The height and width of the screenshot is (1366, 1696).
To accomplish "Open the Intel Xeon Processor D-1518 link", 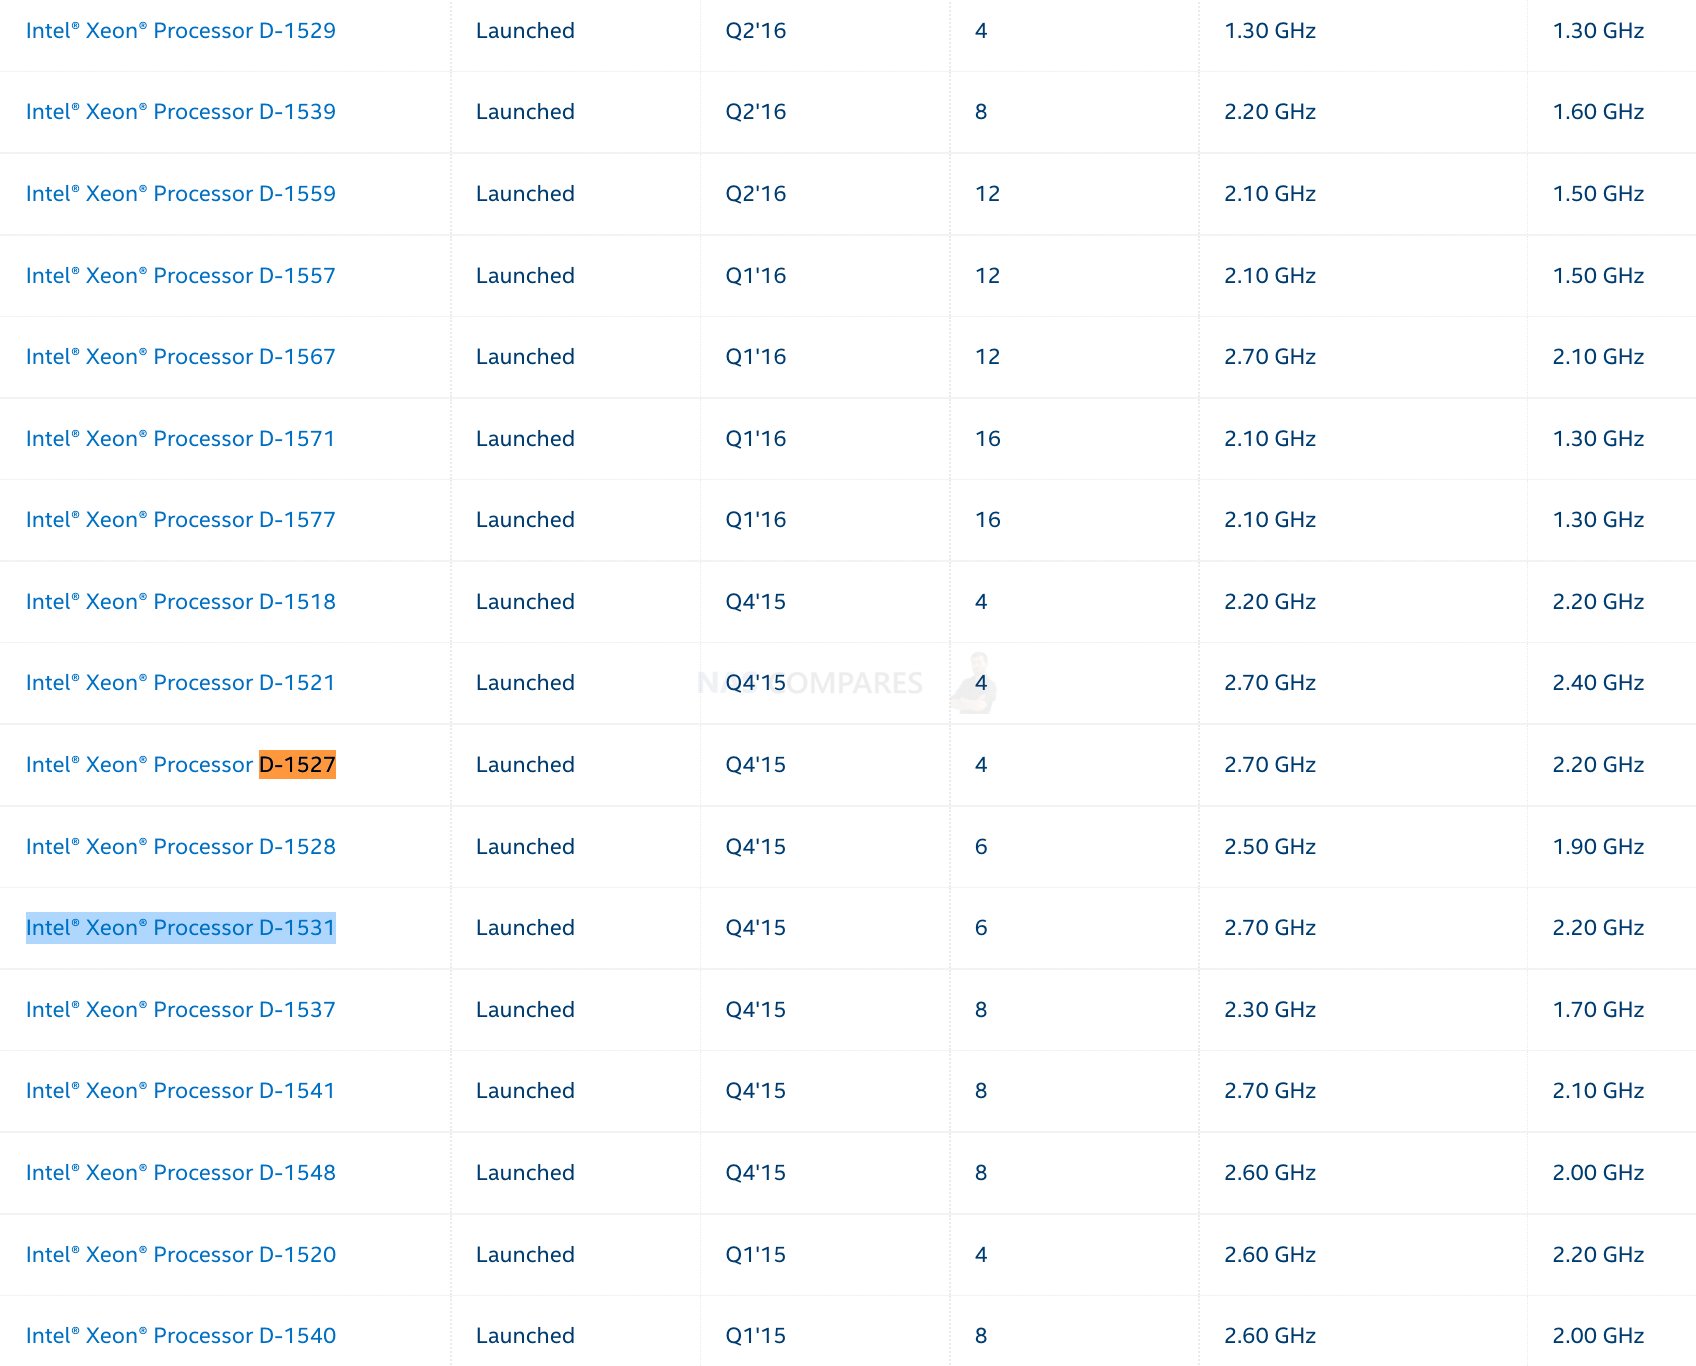I will [181, 602].
